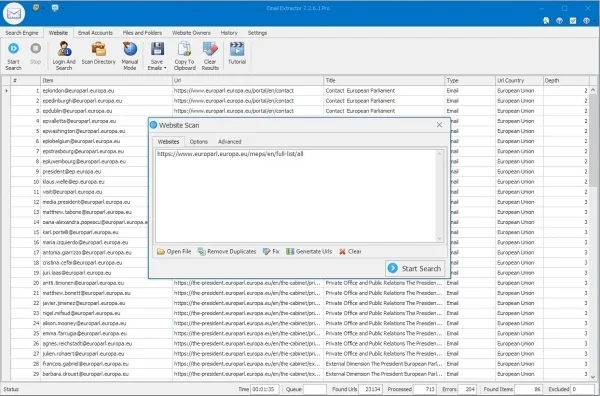Activate Manual Mode globe icon
Screen dimensions: 600x396
[x=130, y=49]
